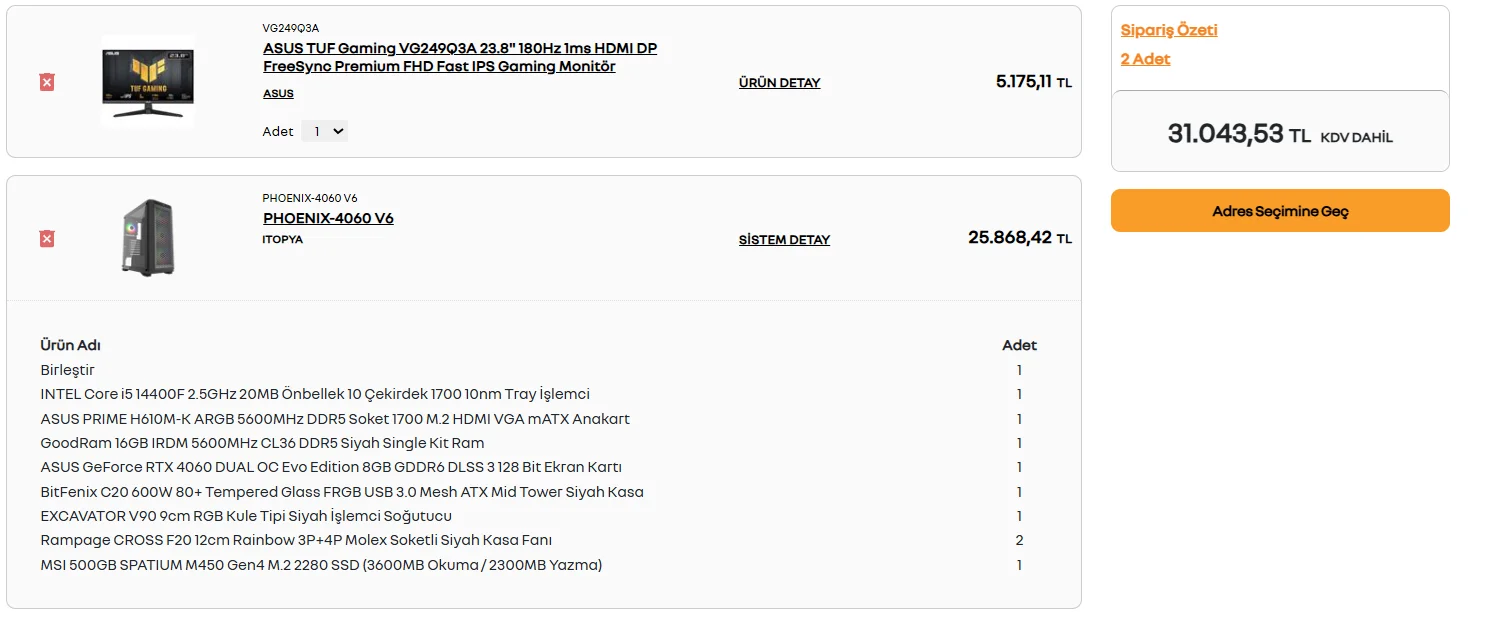
Task: Select the ASUS GeForce RTX 4060 row
Action: tap(331, 467)
